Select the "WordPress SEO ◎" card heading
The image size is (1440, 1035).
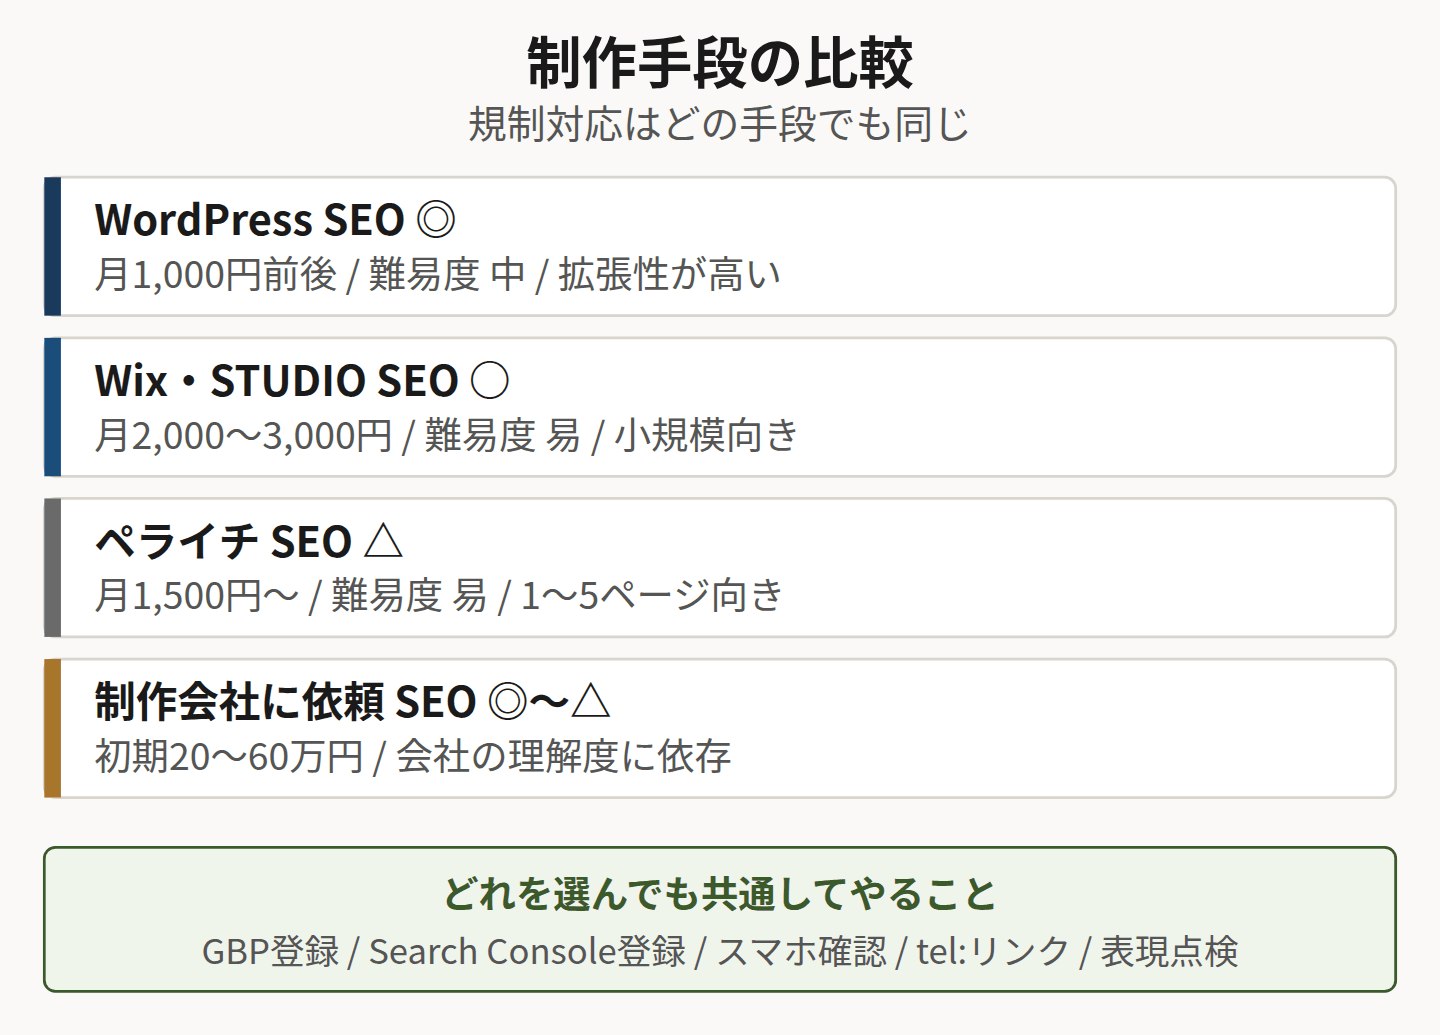[x=275, y=220]
